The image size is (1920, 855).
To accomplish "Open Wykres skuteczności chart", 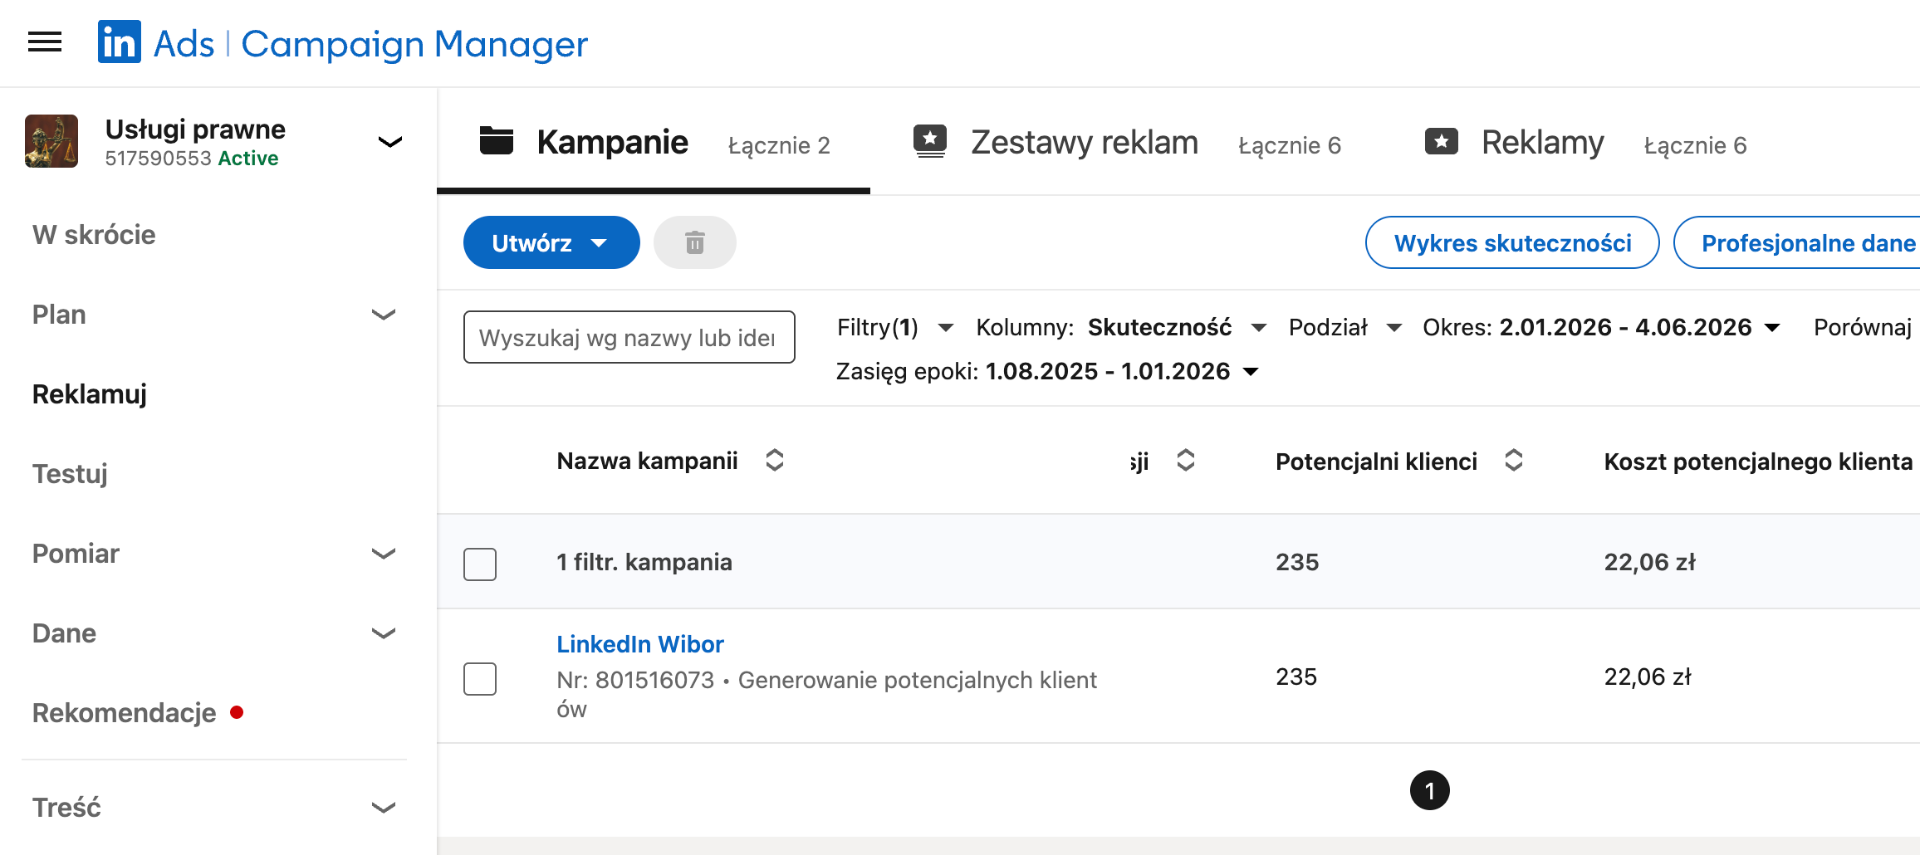I will coord(1512,243).
